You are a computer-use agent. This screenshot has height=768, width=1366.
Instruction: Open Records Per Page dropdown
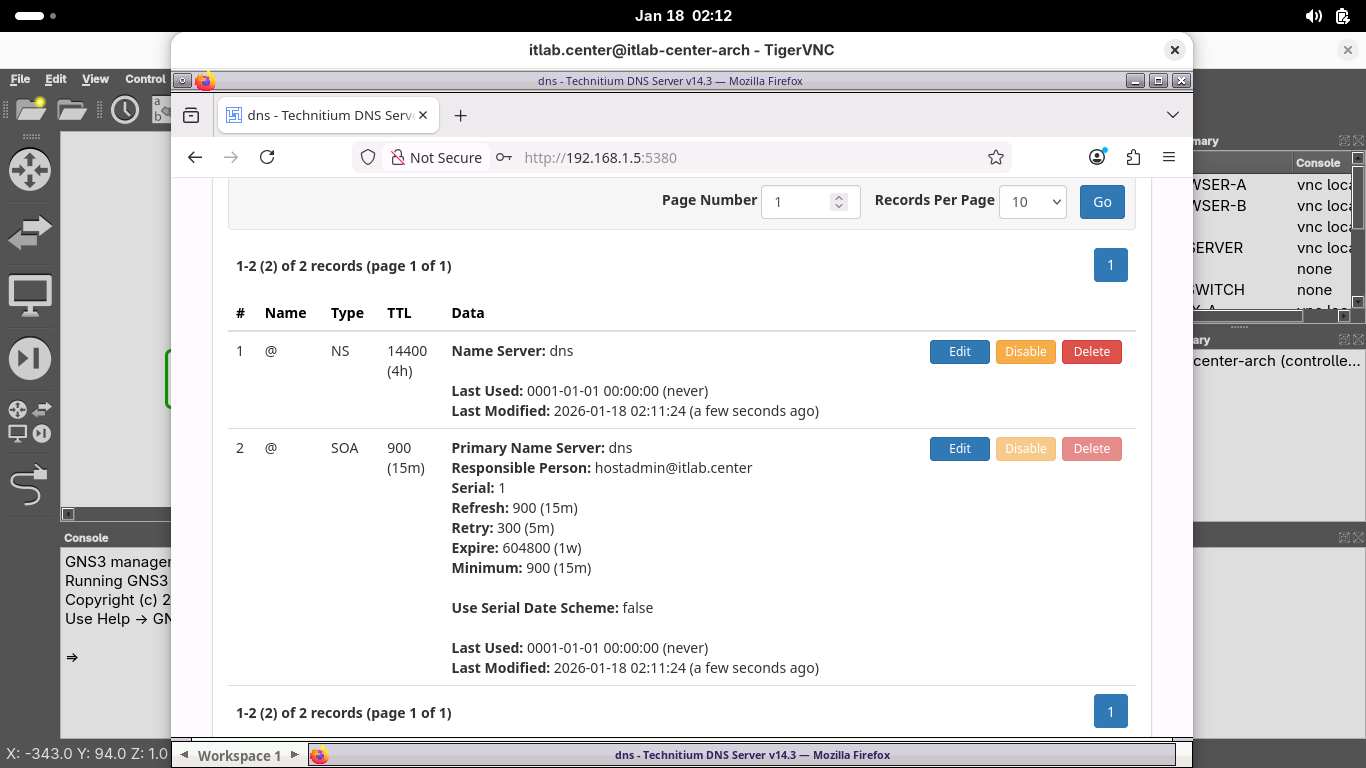1032,201
